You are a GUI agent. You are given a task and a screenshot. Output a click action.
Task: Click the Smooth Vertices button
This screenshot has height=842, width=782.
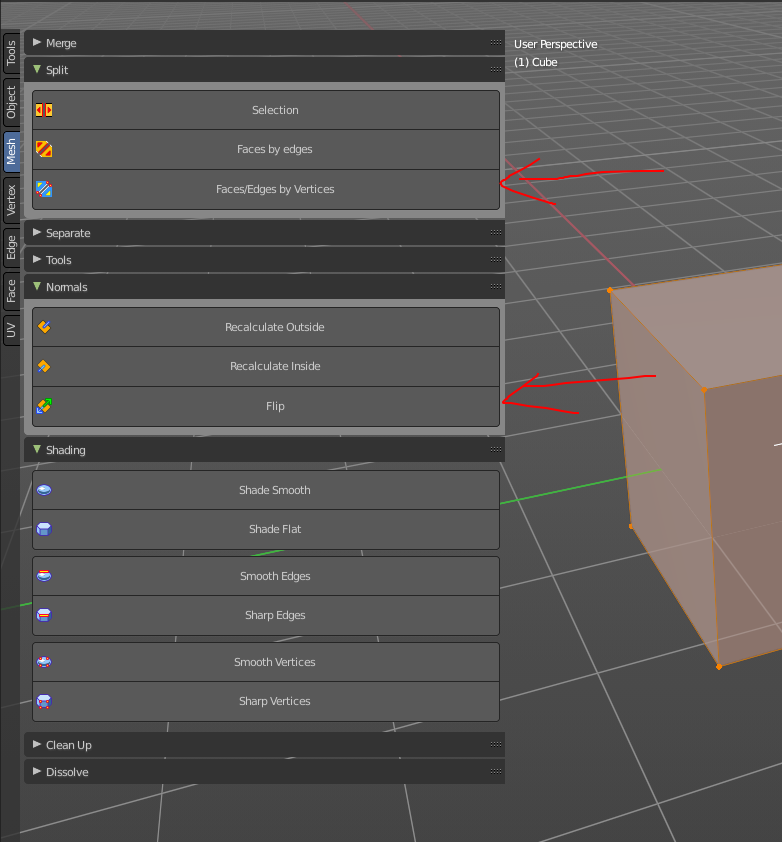pyautogui.click(x=266, y=662)
